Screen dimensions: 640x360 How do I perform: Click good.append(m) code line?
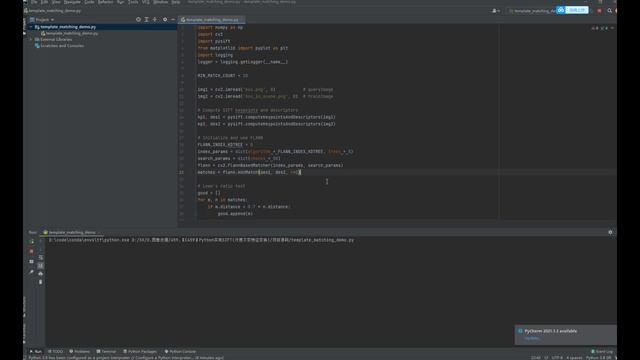click(235, 213)
